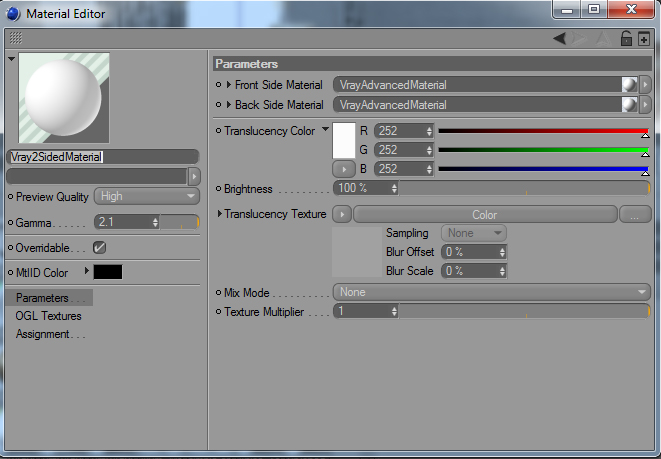
Task: Toggle animation dot next to MtlID Color
Action: point(11,273)
